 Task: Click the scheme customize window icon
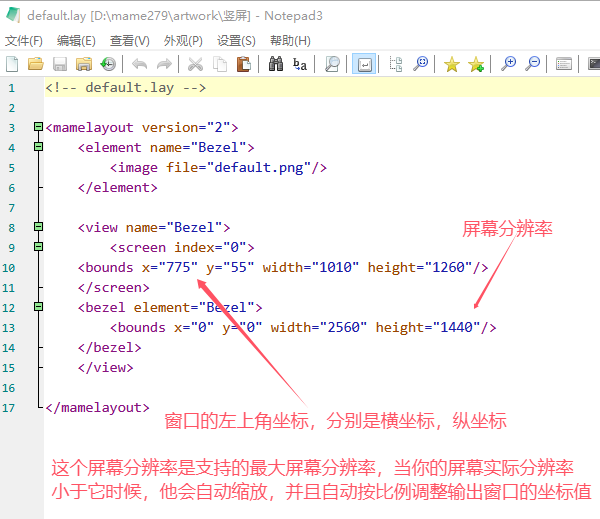pos(564,64)
